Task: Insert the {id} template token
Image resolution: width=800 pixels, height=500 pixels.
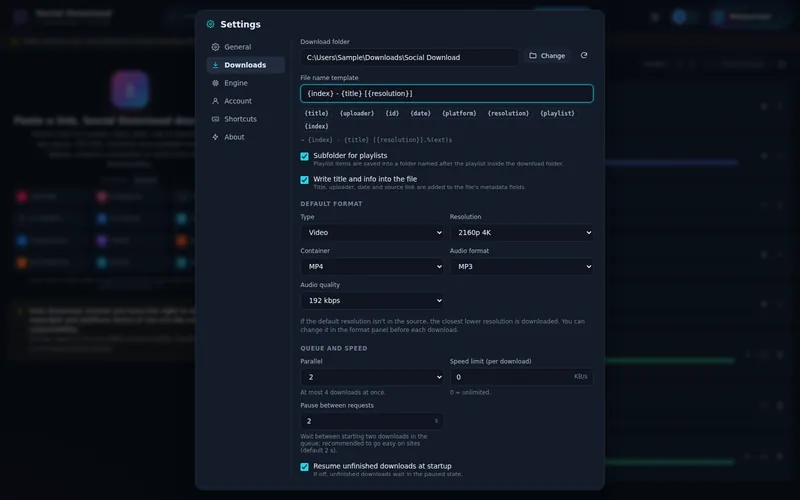Action: 392,113
